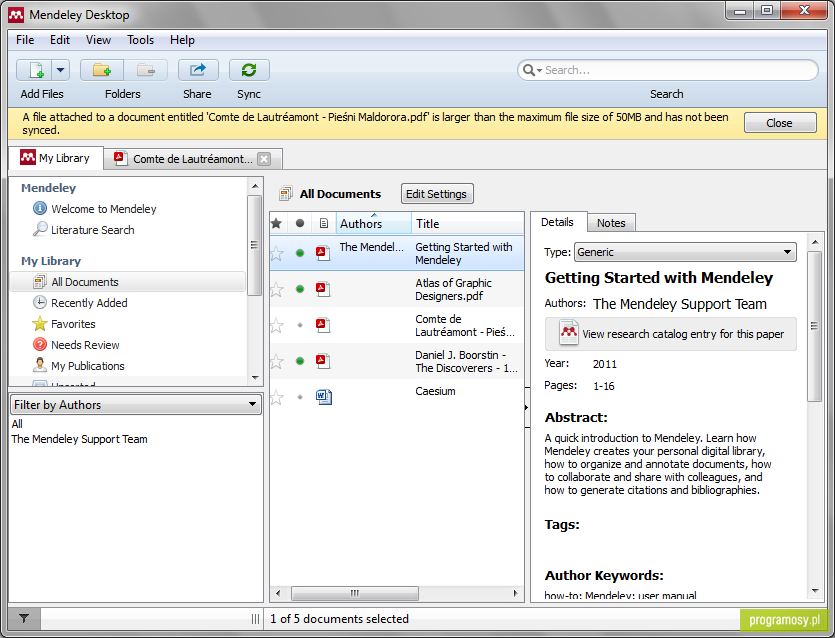Image resolution: width=835 pixels, height=638 pixels.
Task: Sort documents by Title column
Action: [x=468, y=224]
